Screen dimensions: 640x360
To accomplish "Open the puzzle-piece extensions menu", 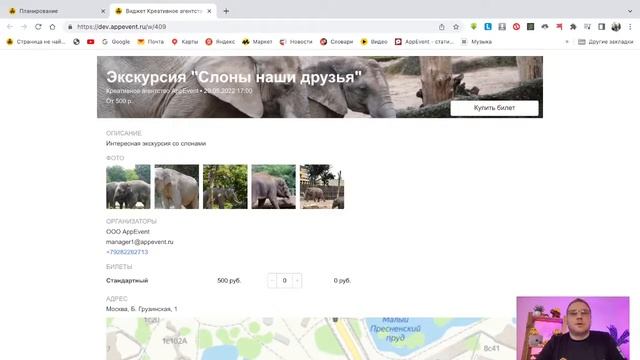I will click(573, 27).
